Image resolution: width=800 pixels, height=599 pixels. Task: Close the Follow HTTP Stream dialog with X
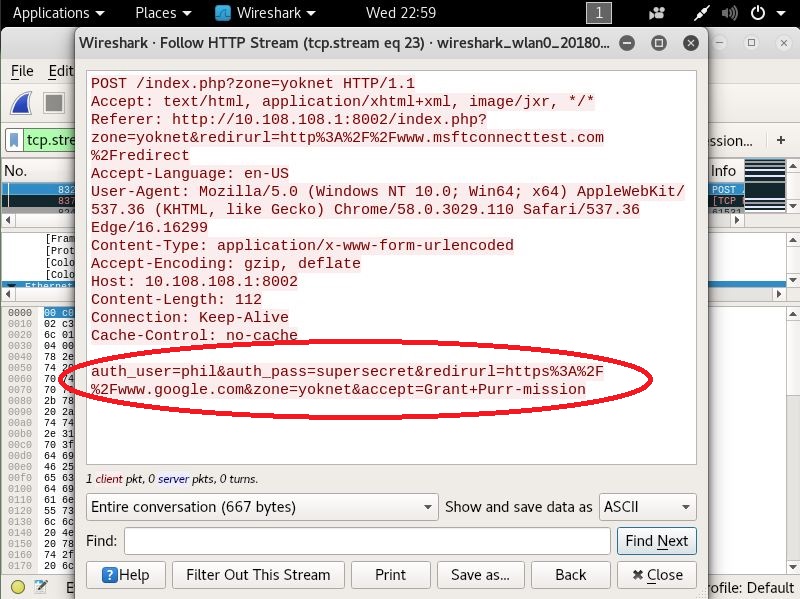tap(690, 43)
